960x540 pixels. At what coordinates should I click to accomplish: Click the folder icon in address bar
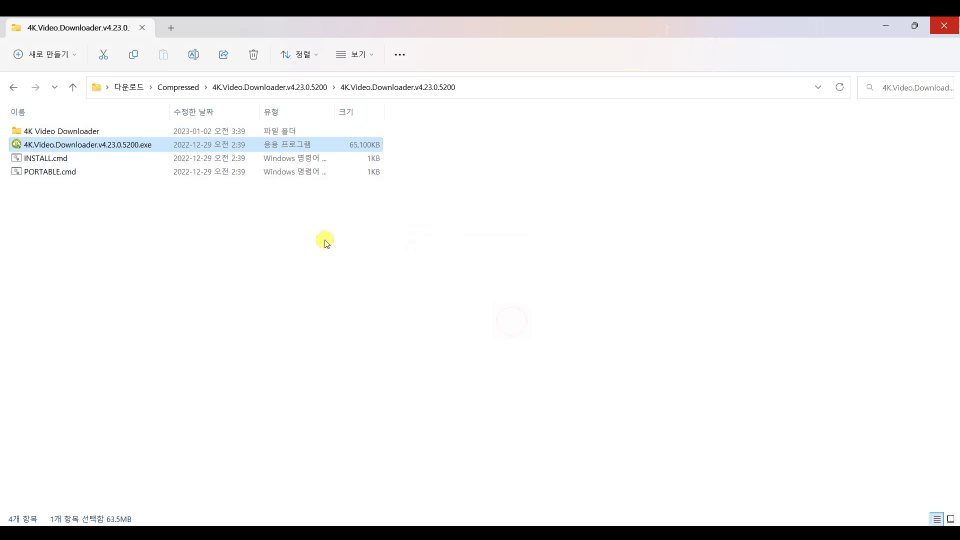(96, 87)
